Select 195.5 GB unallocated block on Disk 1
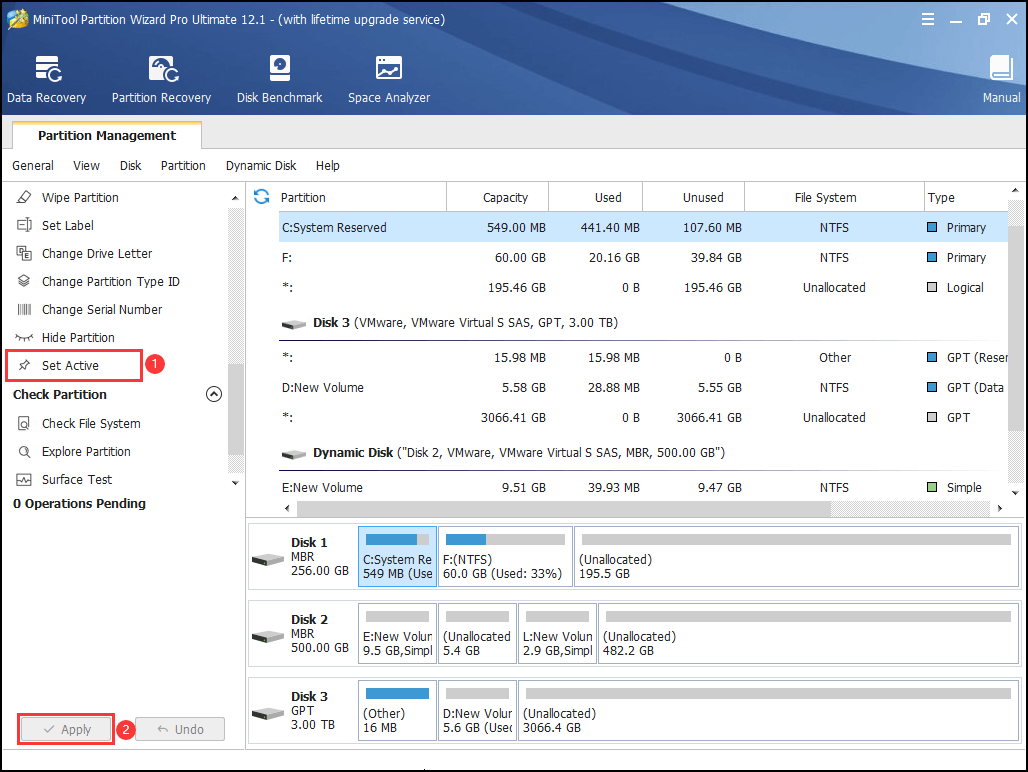 tap(796, 556)
